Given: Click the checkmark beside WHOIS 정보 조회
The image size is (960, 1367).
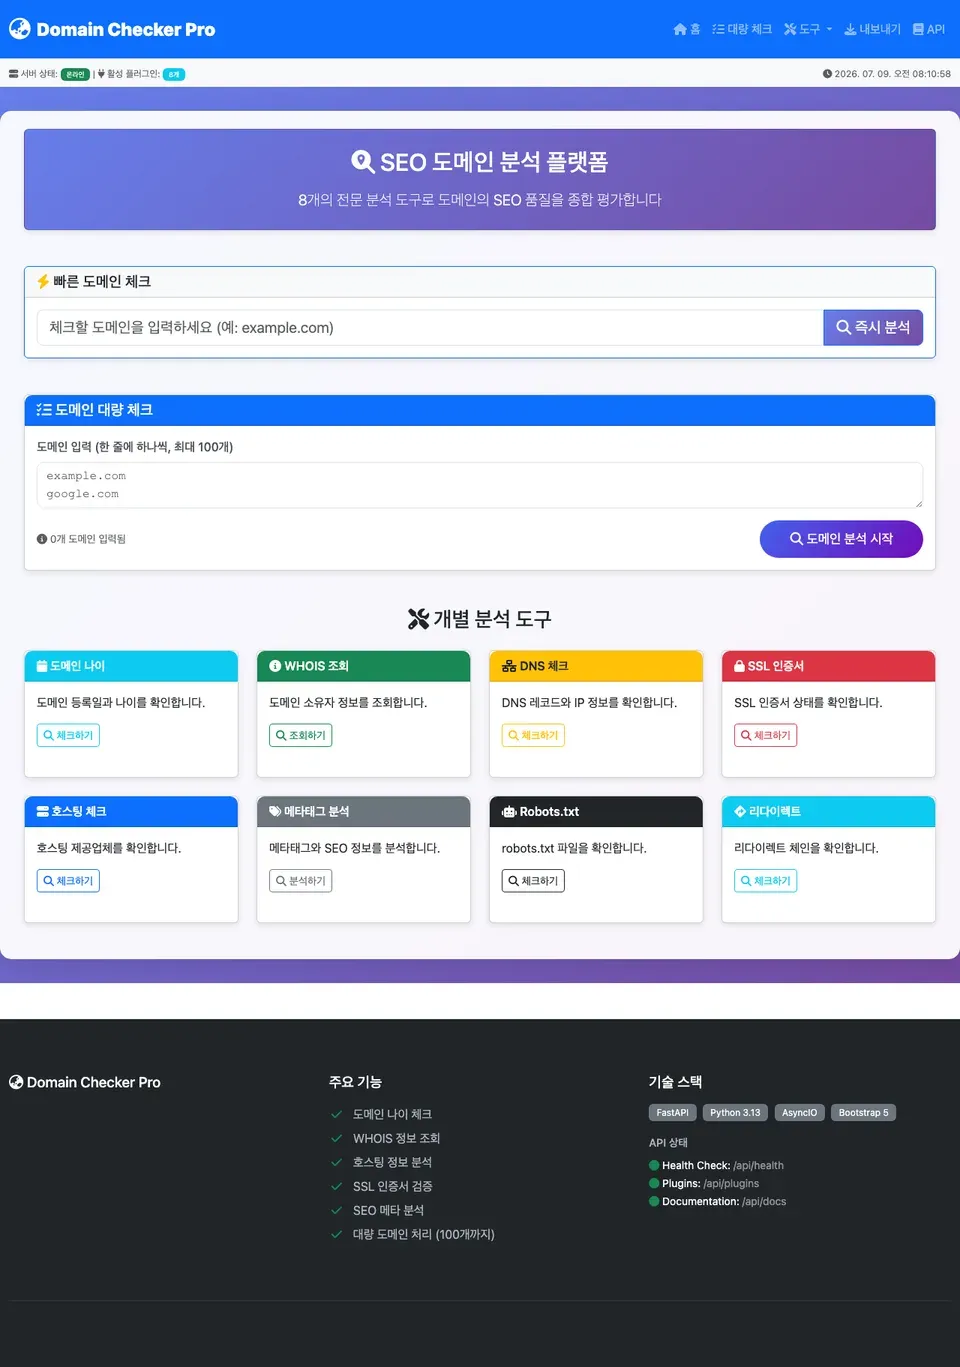Looking at the screenshot, I should click(x=337, y=1138).
